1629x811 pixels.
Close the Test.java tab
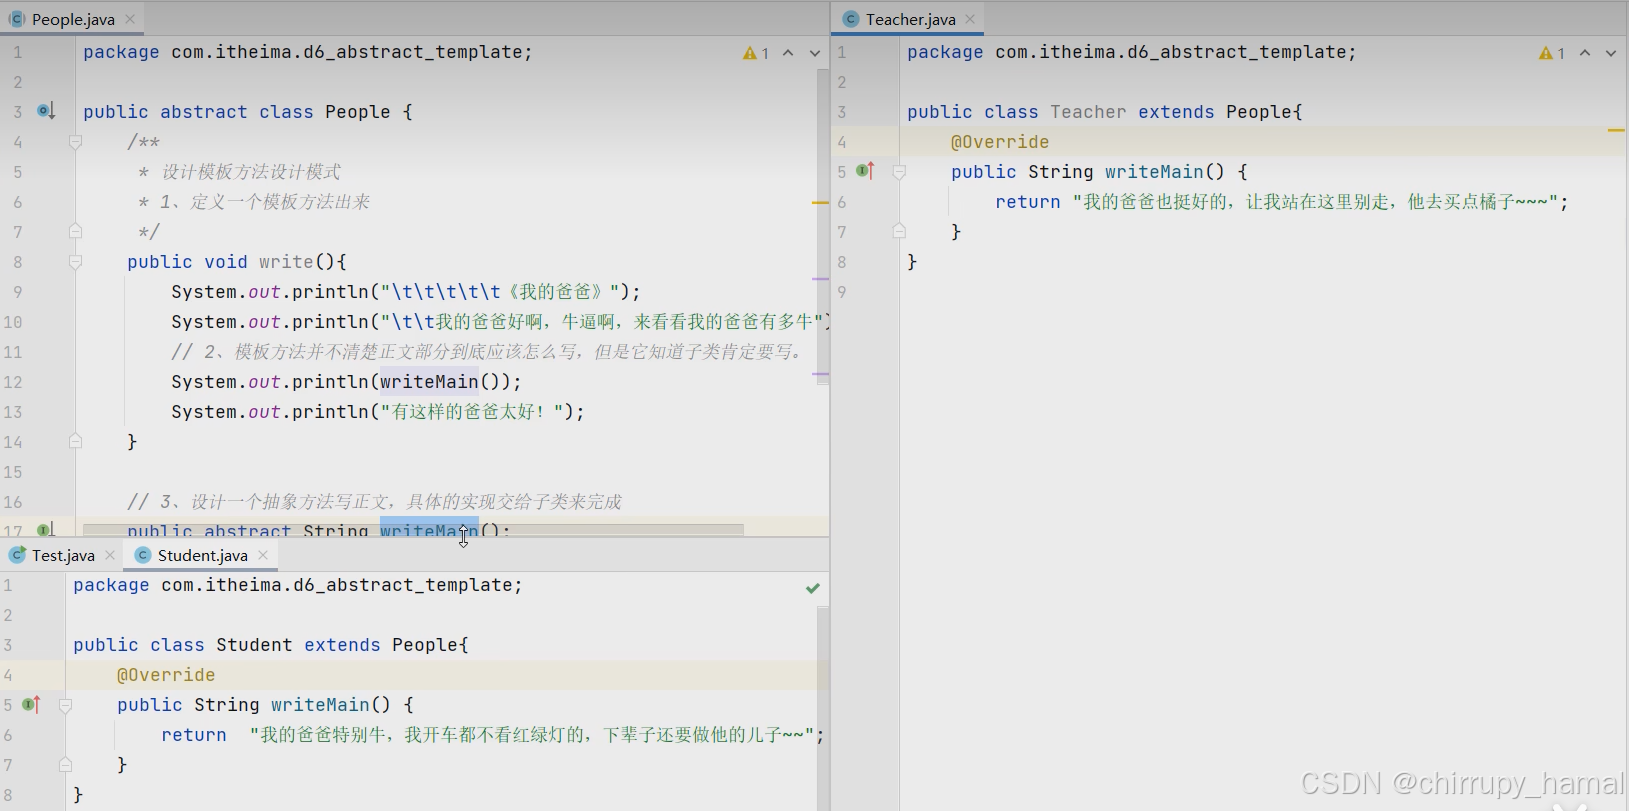point(110,555)
